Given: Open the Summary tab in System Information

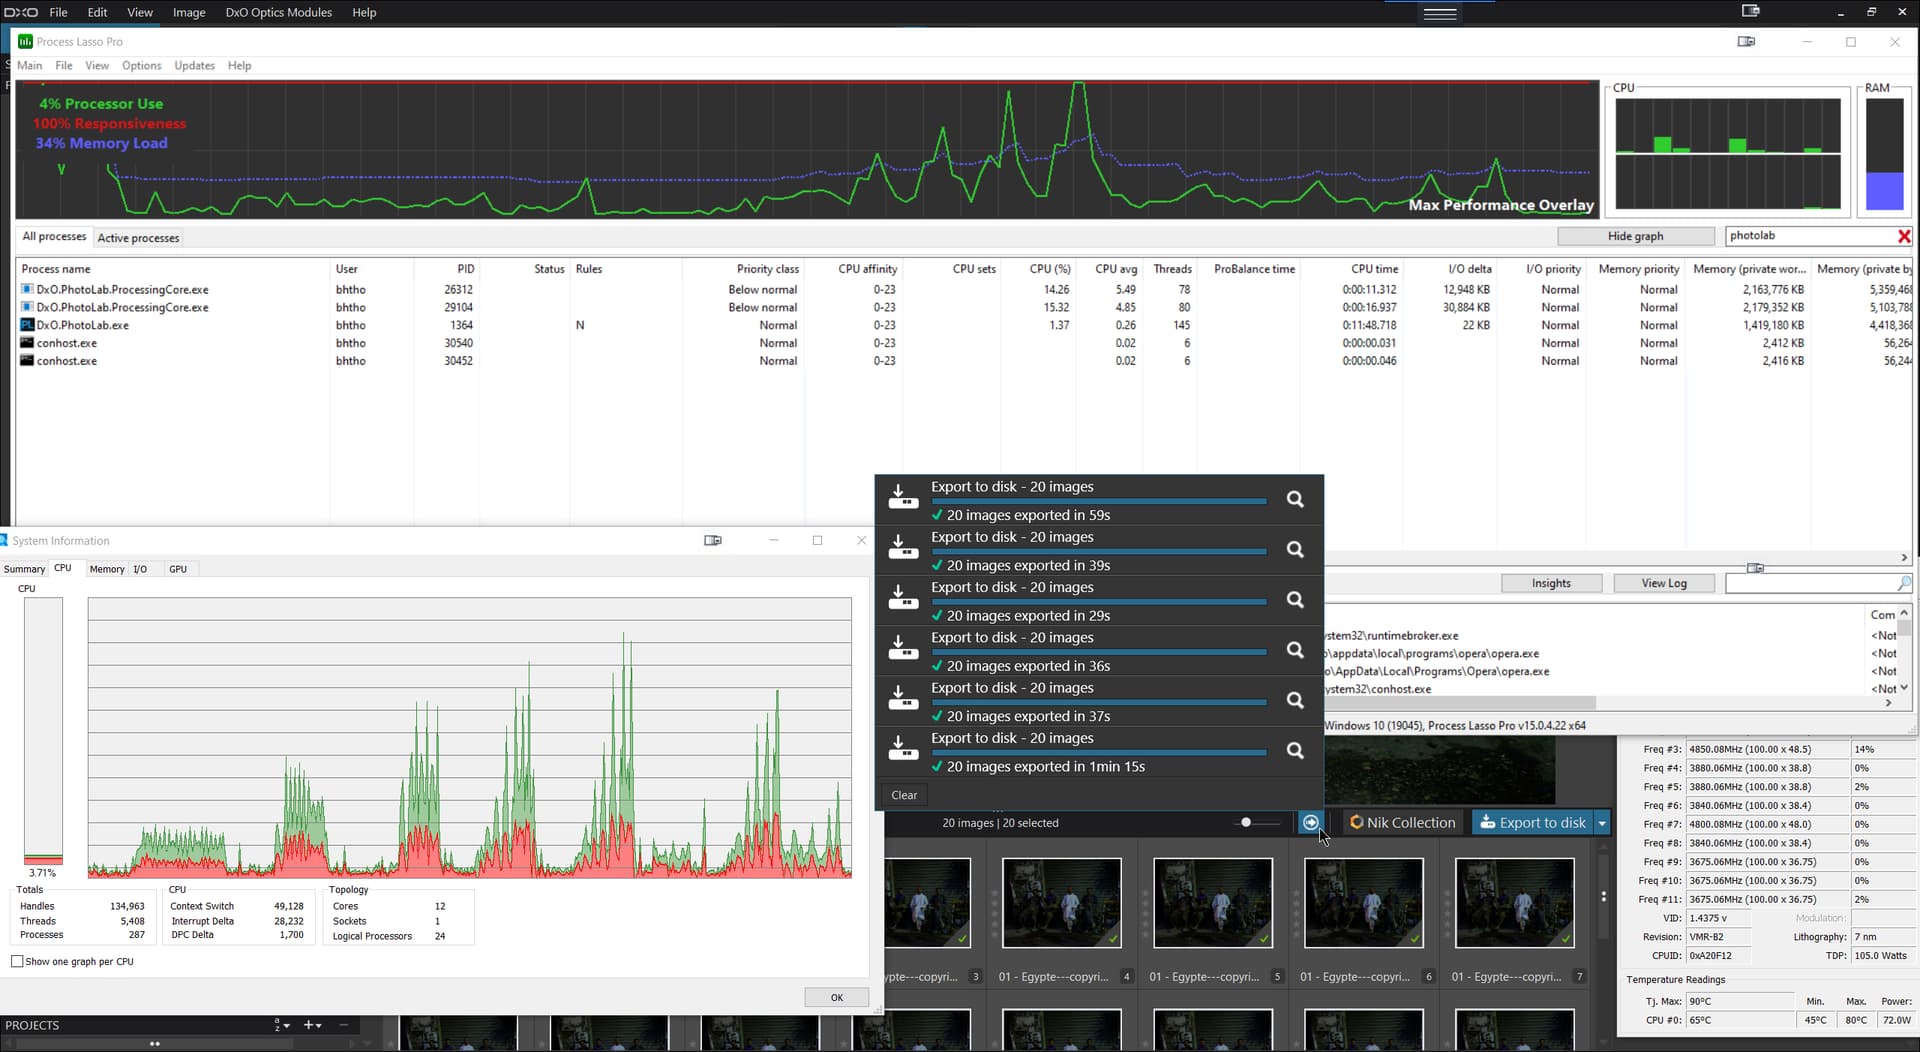Looking at the screenshot, I should coord(24,569).
